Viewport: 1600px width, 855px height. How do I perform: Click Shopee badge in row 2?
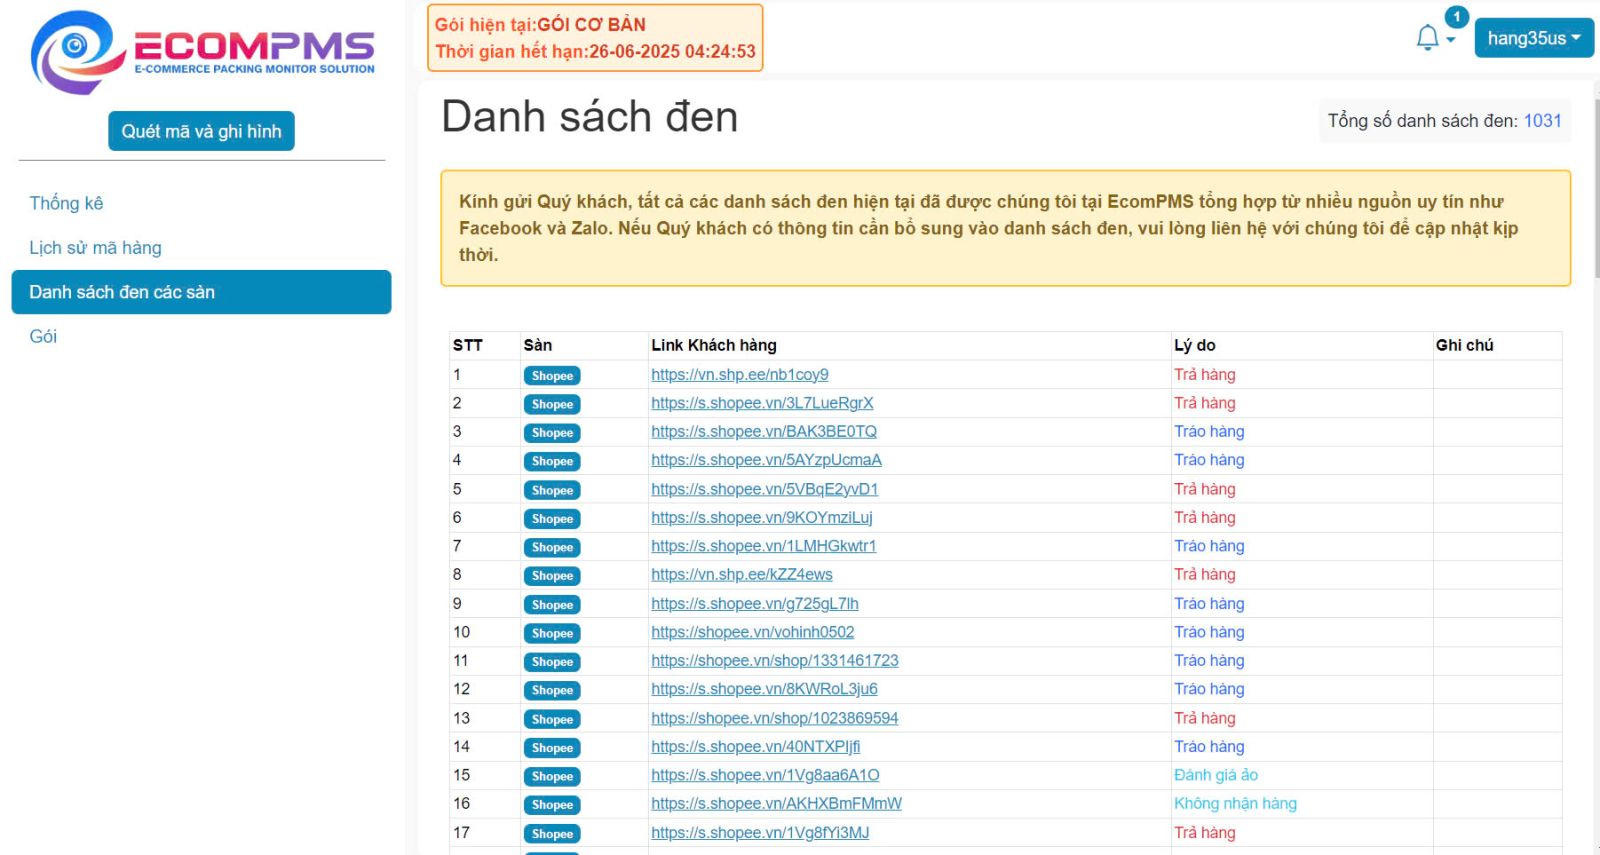(x=552, y=404)
